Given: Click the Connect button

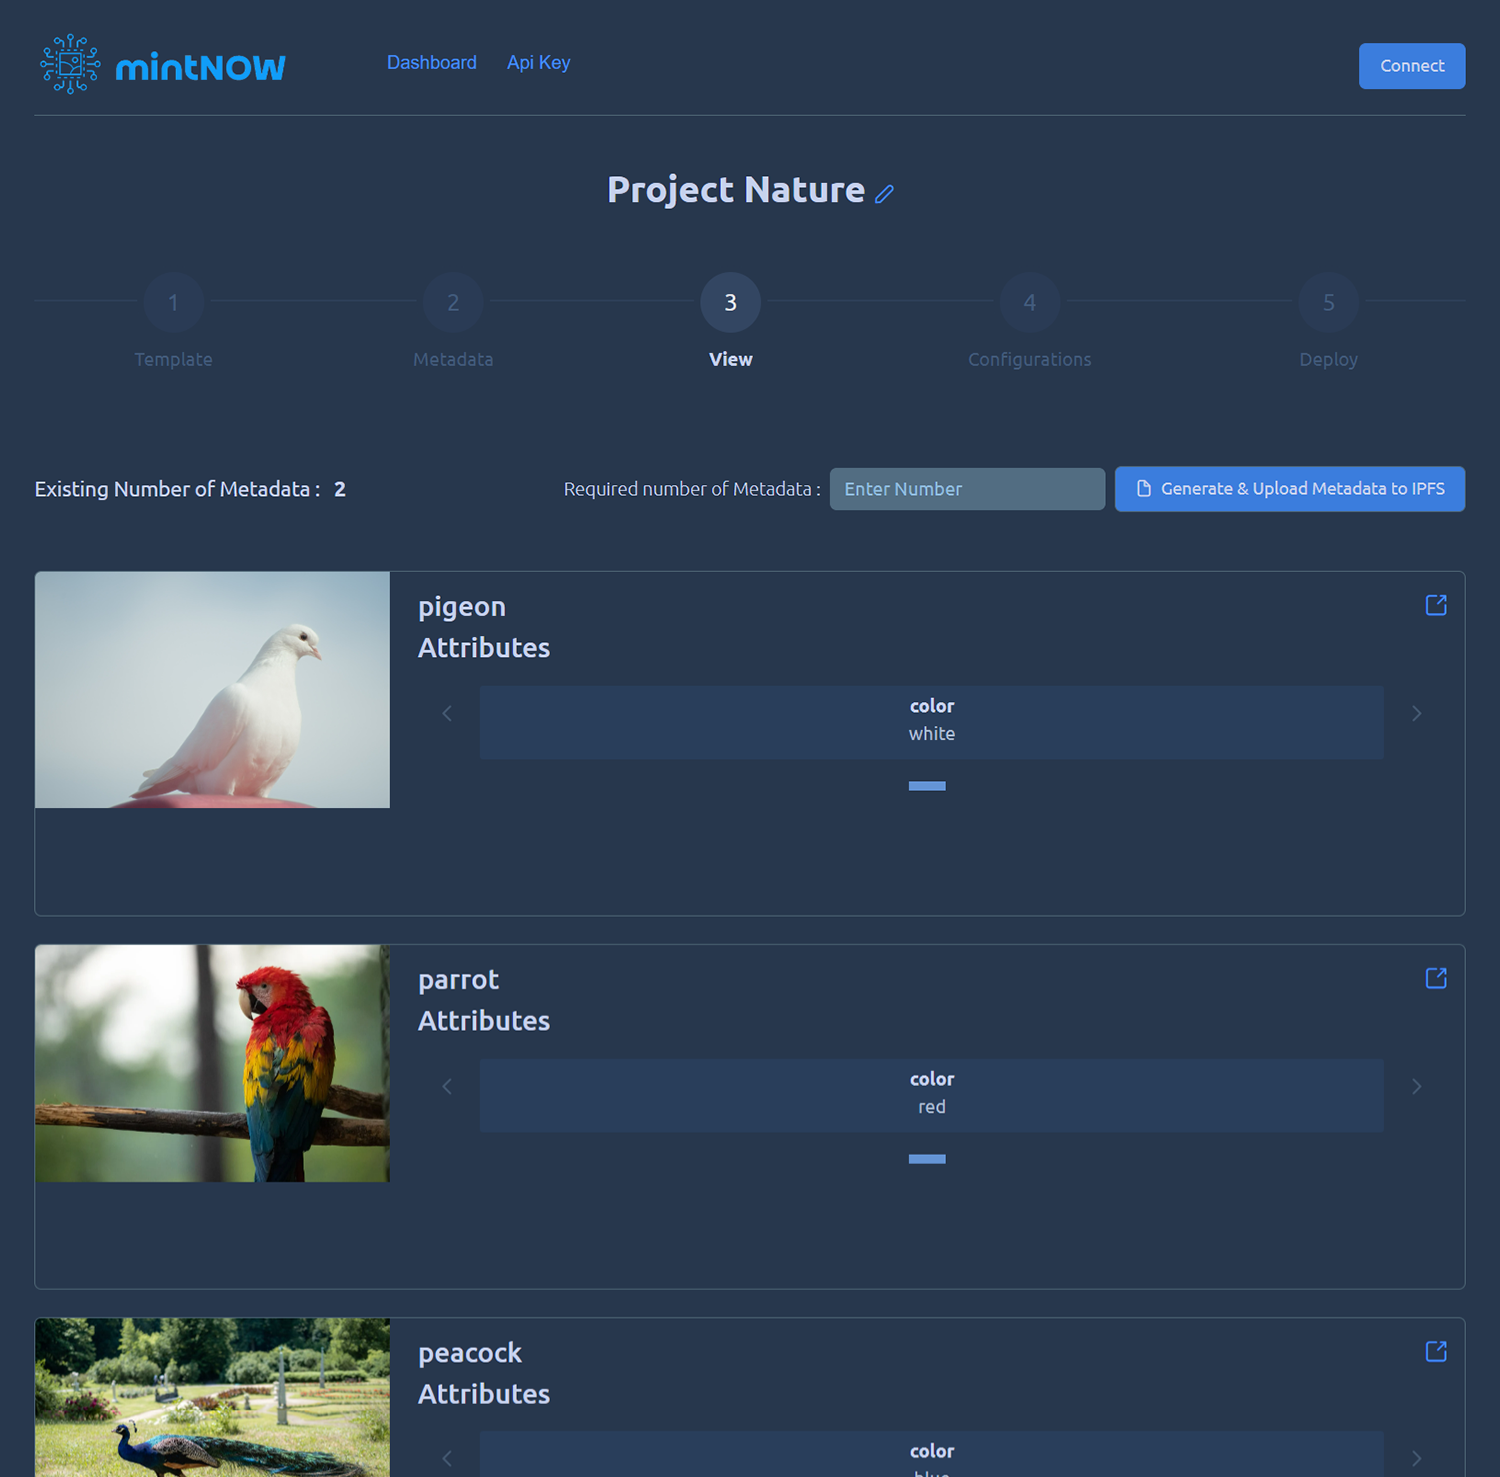Looking at the screenshot, I should 1412,66.
